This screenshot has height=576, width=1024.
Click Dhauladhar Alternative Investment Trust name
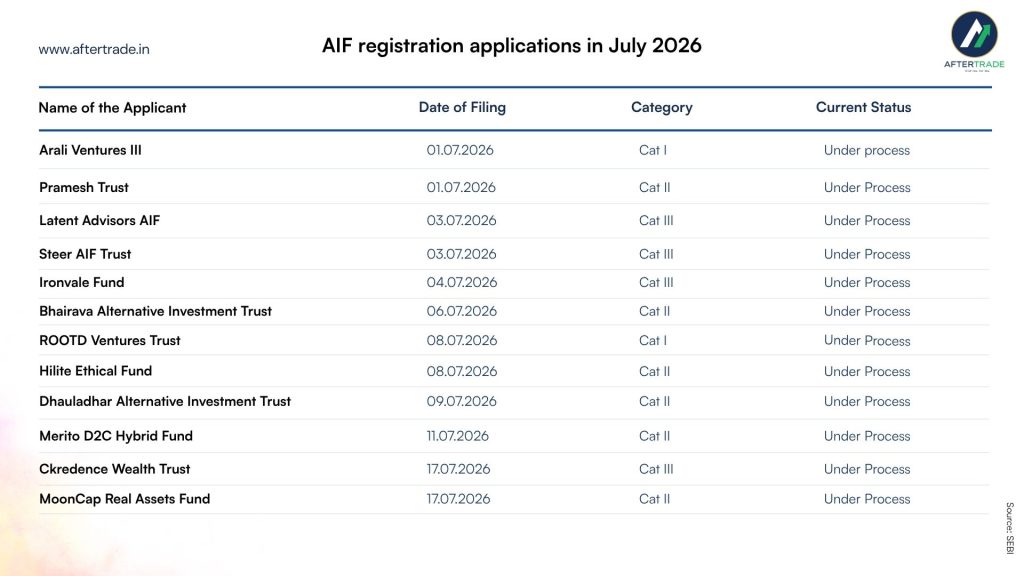coord(165,402)
